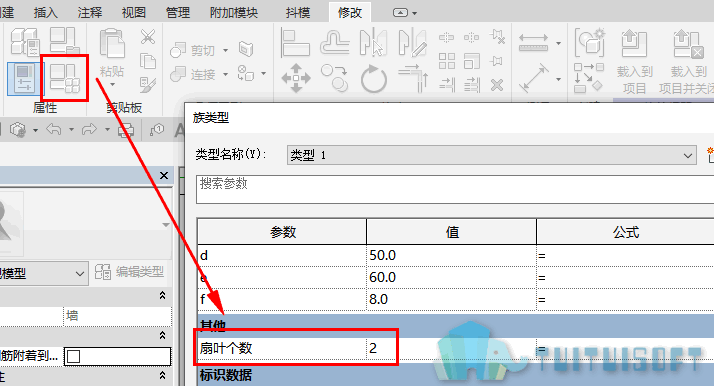This screenshot has height=386, width=714.
Task: Open the Measure tool dropdown arrow
Action: click(x=558, y=79)
